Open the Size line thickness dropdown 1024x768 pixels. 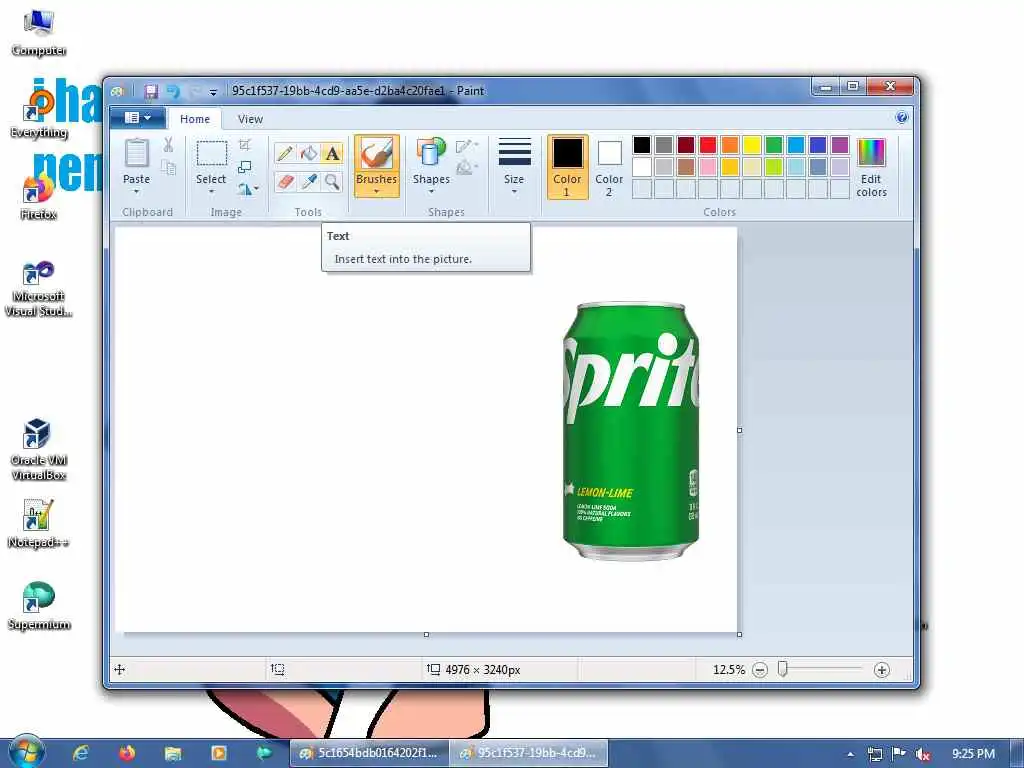point(514,166)
